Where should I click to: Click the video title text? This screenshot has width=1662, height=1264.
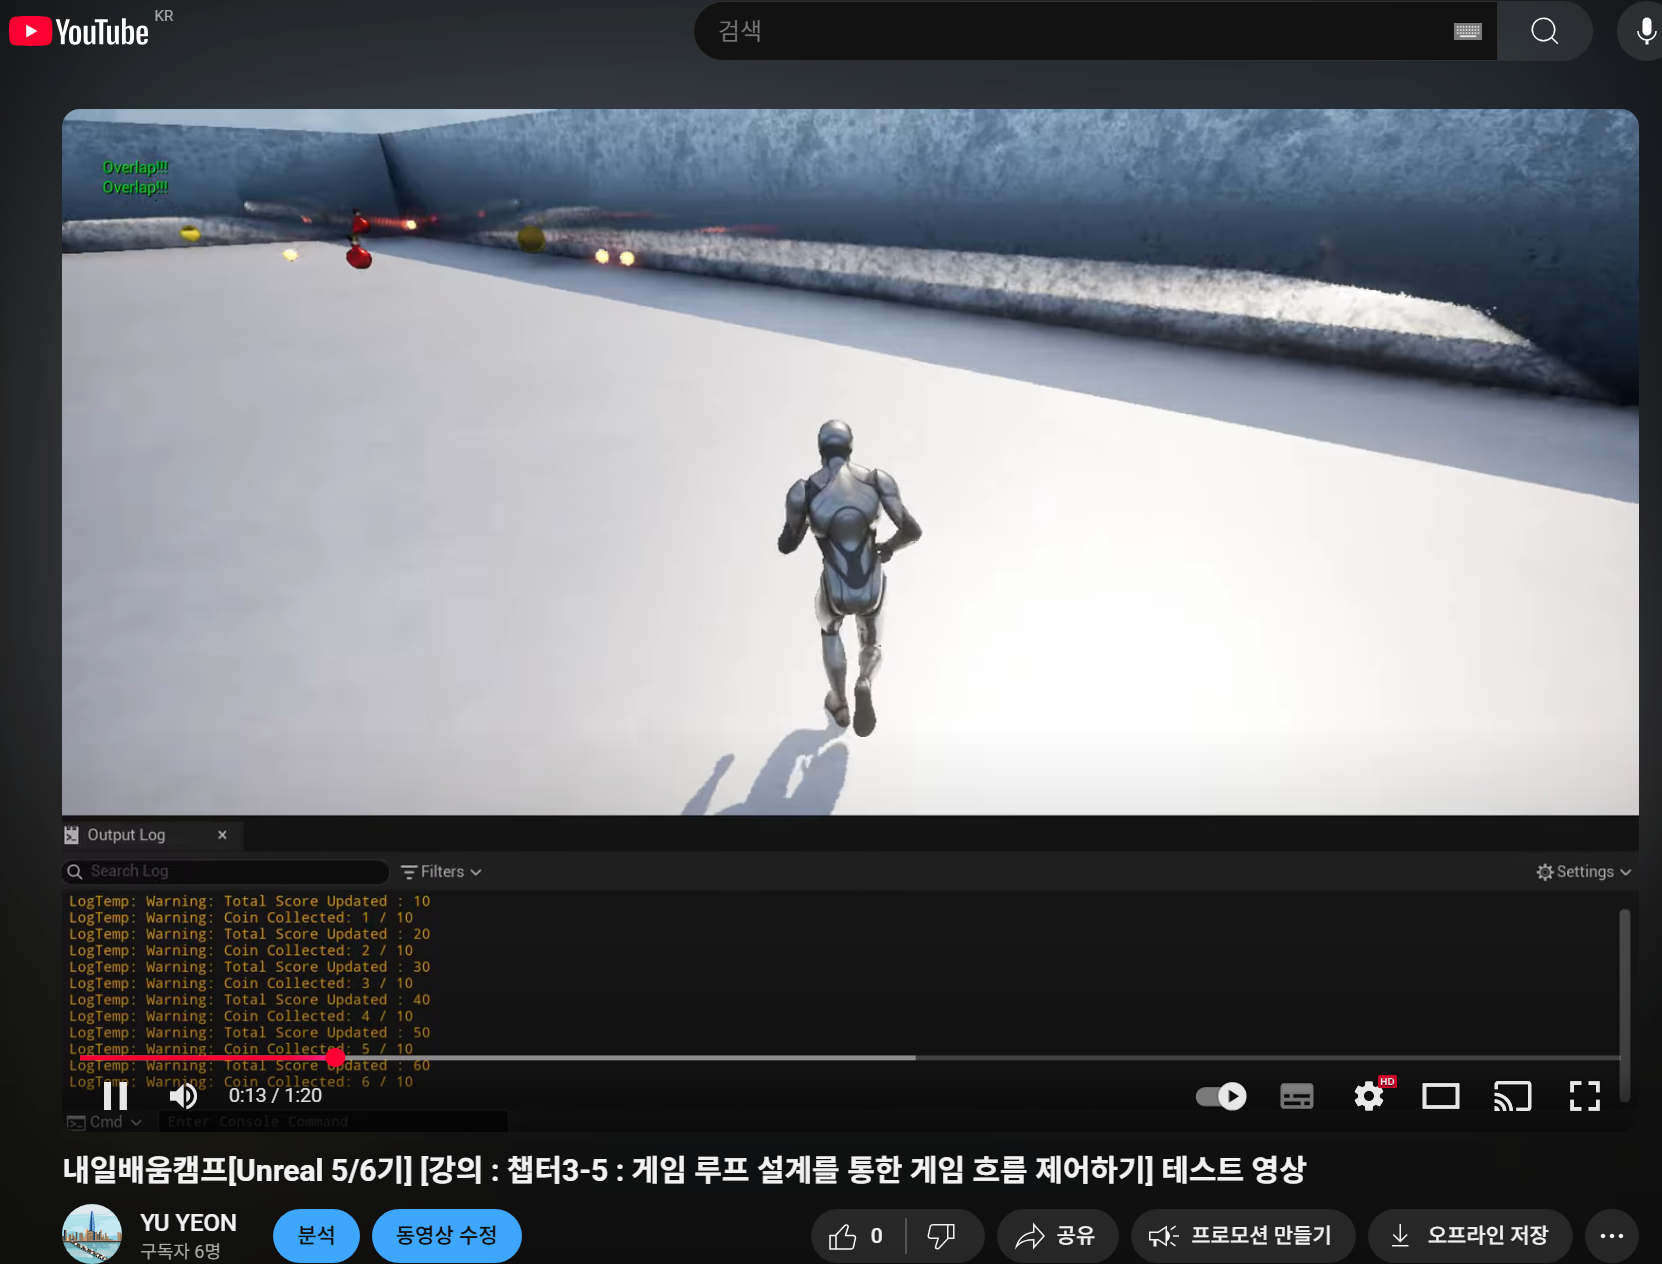tap(684, 1169)
